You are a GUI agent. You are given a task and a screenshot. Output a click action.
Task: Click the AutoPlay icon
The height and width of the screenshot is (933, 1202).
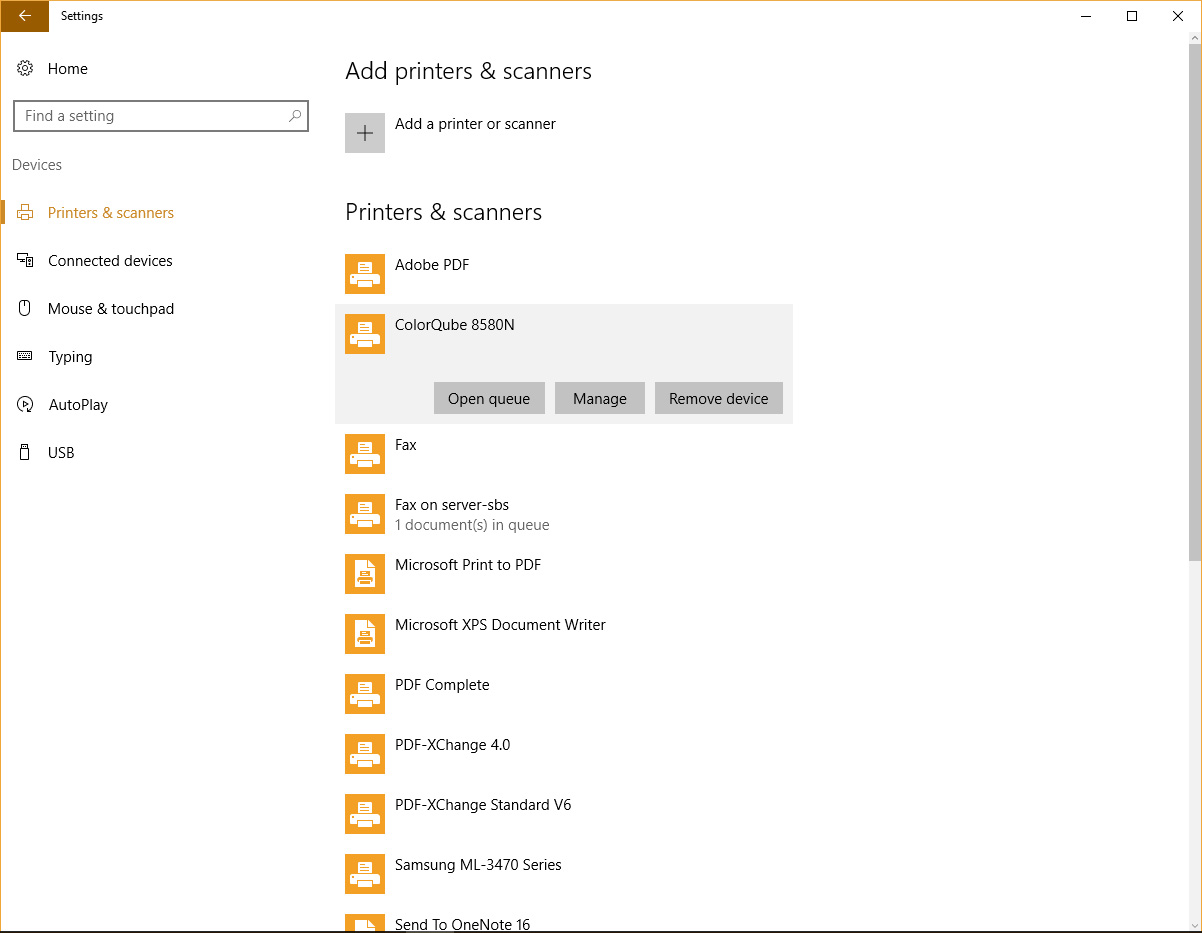[25, 405]
